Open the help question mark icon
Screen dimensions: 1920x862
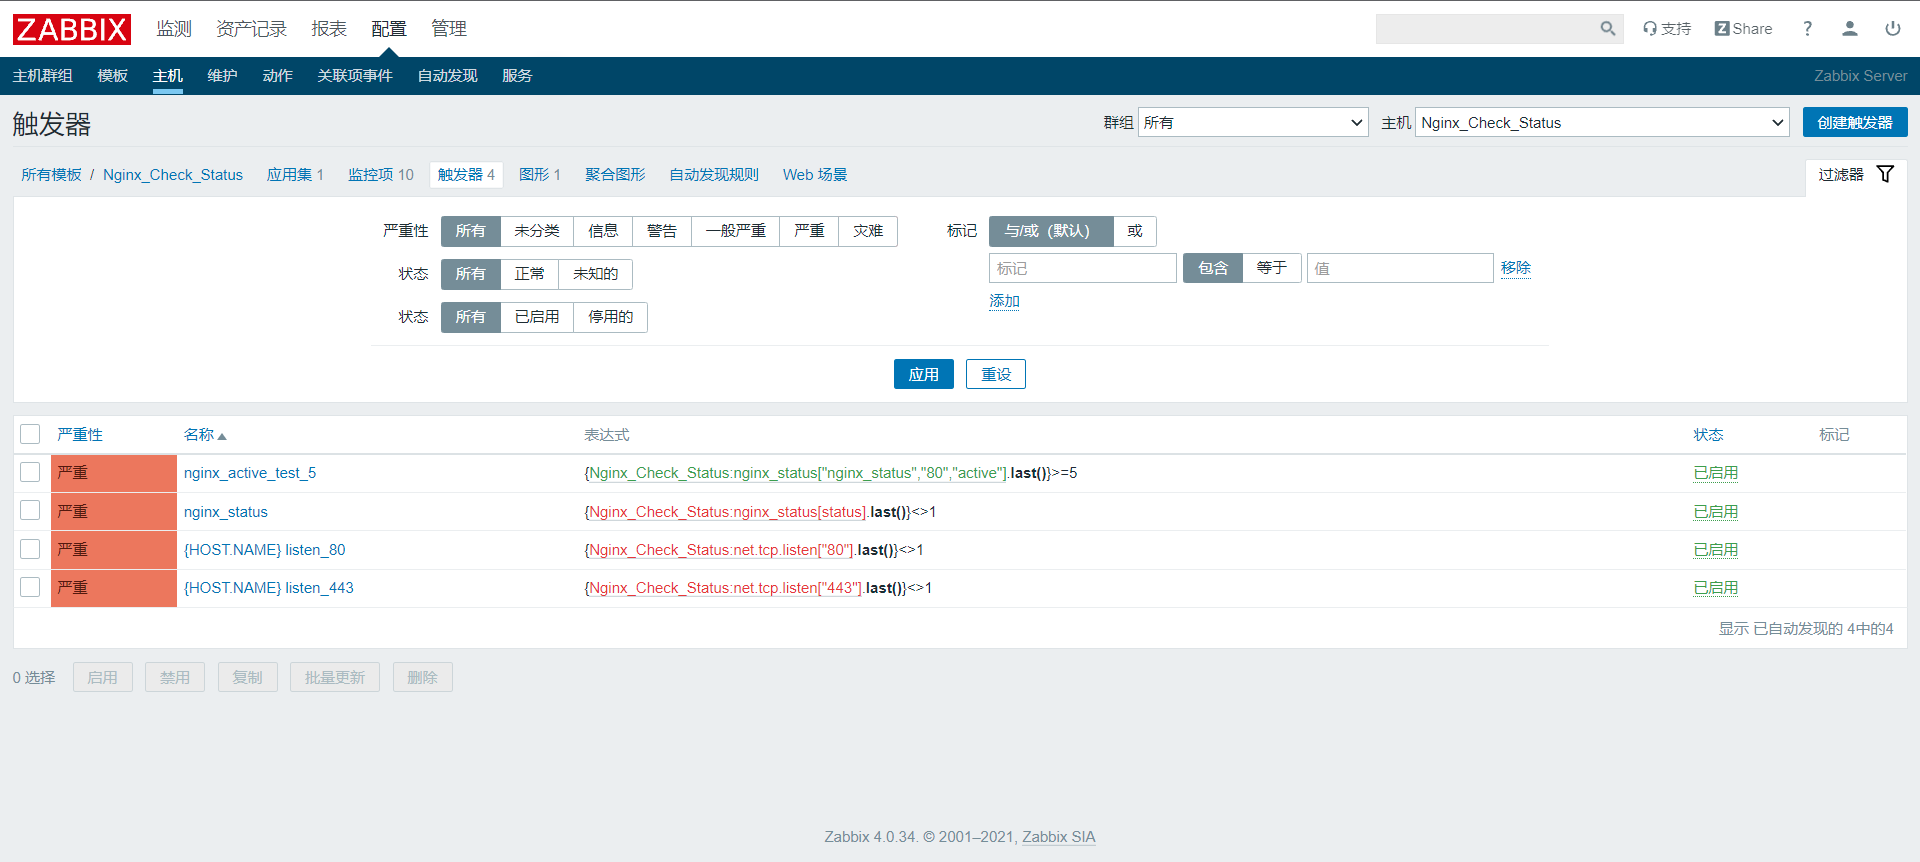[x=1807, y=29]
